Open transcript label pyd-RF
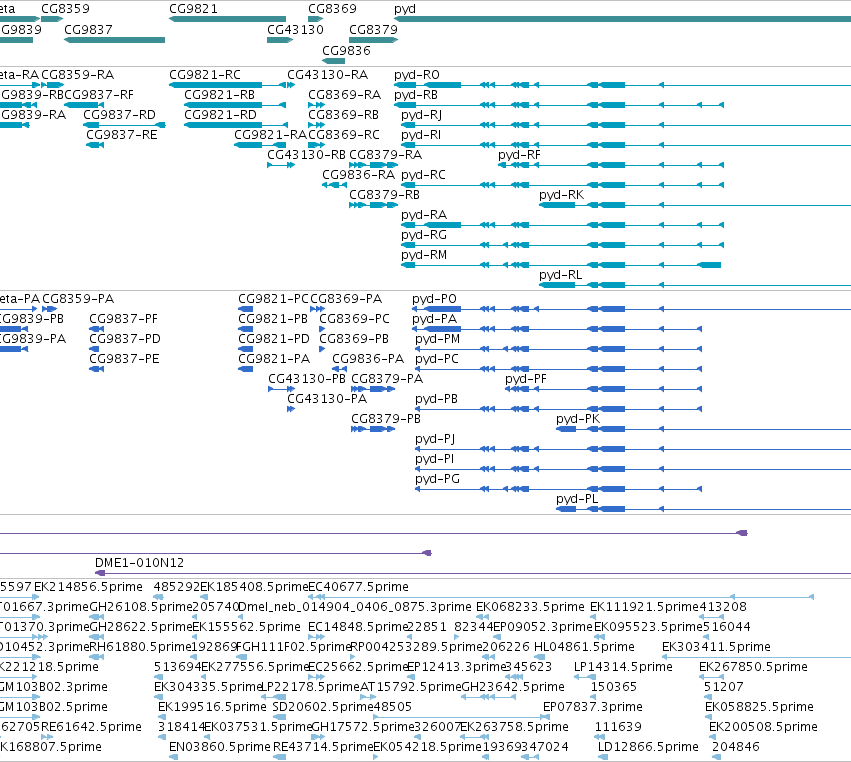 (519, 155)
